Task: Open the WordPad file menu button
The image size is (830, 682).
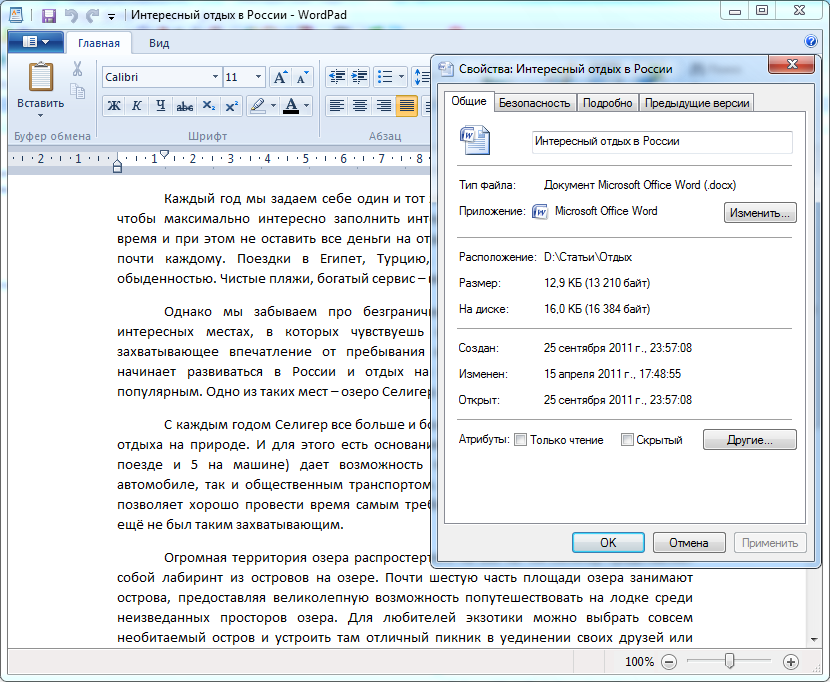Action: pos(35,43)
